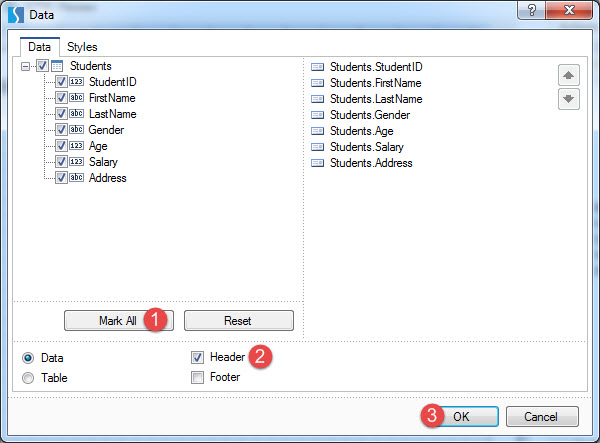The width and height of the screenshot is (600, 443).
Task: Click the Students table icon in tree
Action: 57,66
